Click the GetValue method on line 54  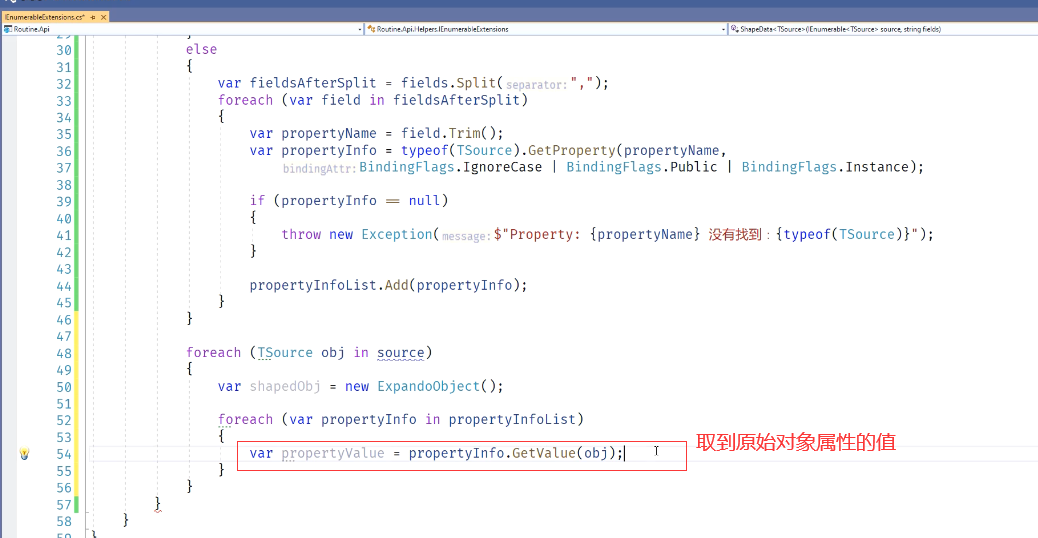(x=543, y=453)
